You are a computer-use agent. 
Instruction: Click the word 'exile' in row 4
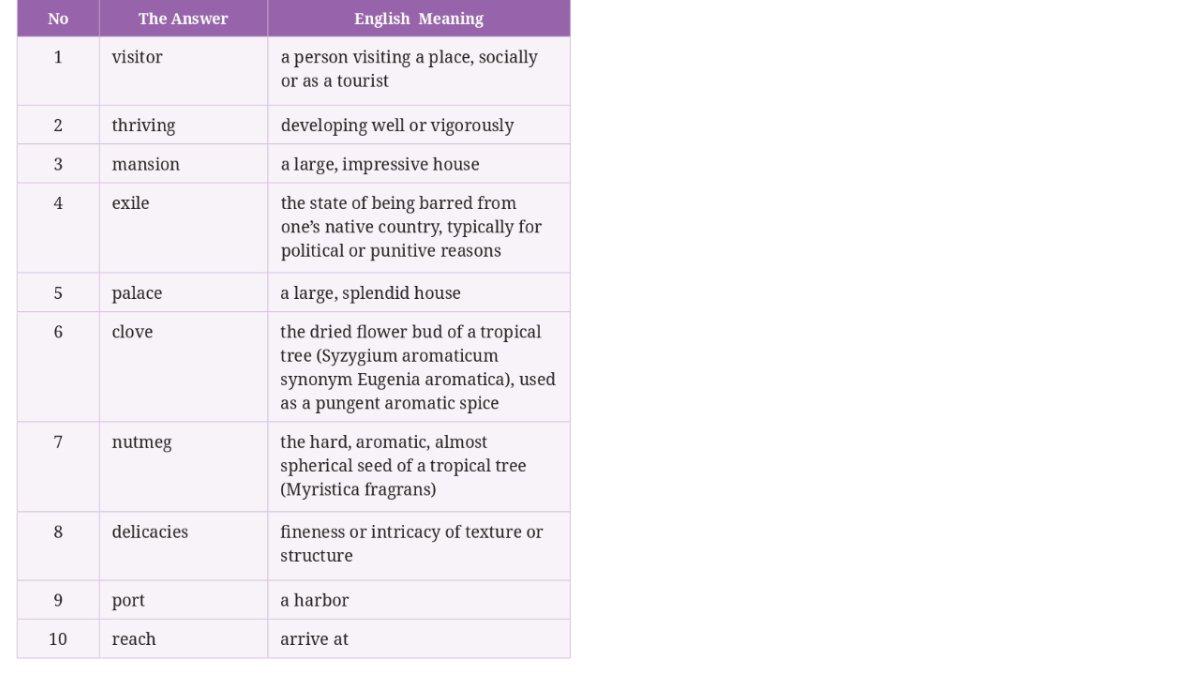coord(130,203)
